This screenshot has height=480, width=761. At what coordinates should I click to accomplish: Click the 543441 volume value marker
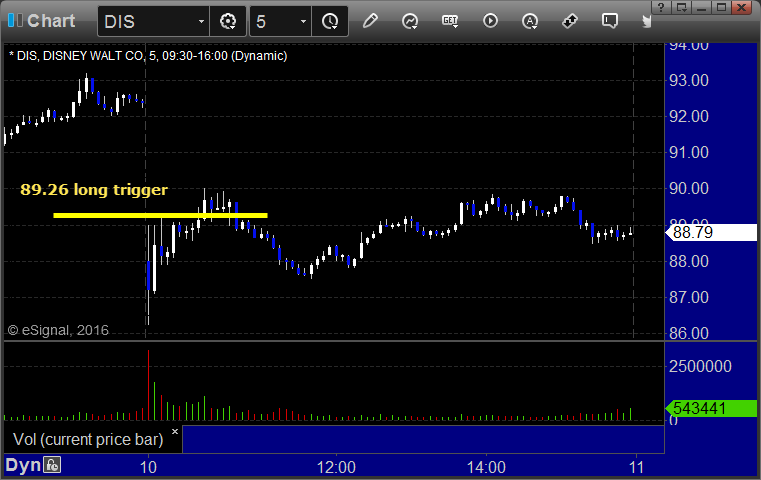click(x=711, y=408)
